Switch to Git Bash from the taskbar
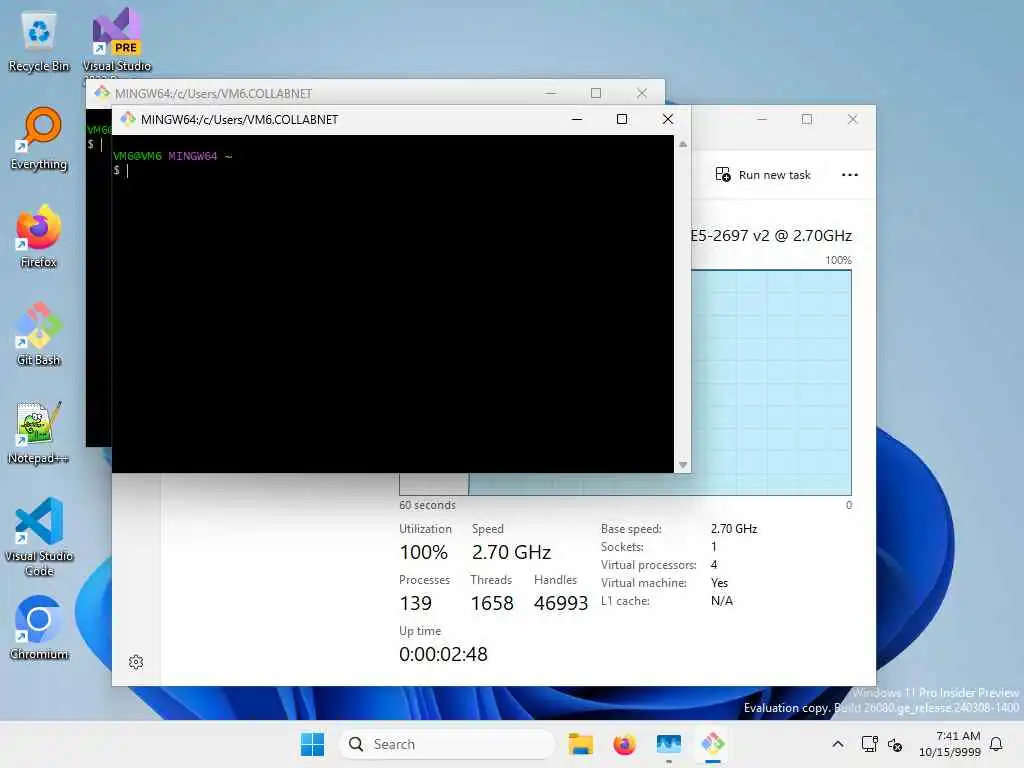 pyautogui.click(x=713, y=744)
